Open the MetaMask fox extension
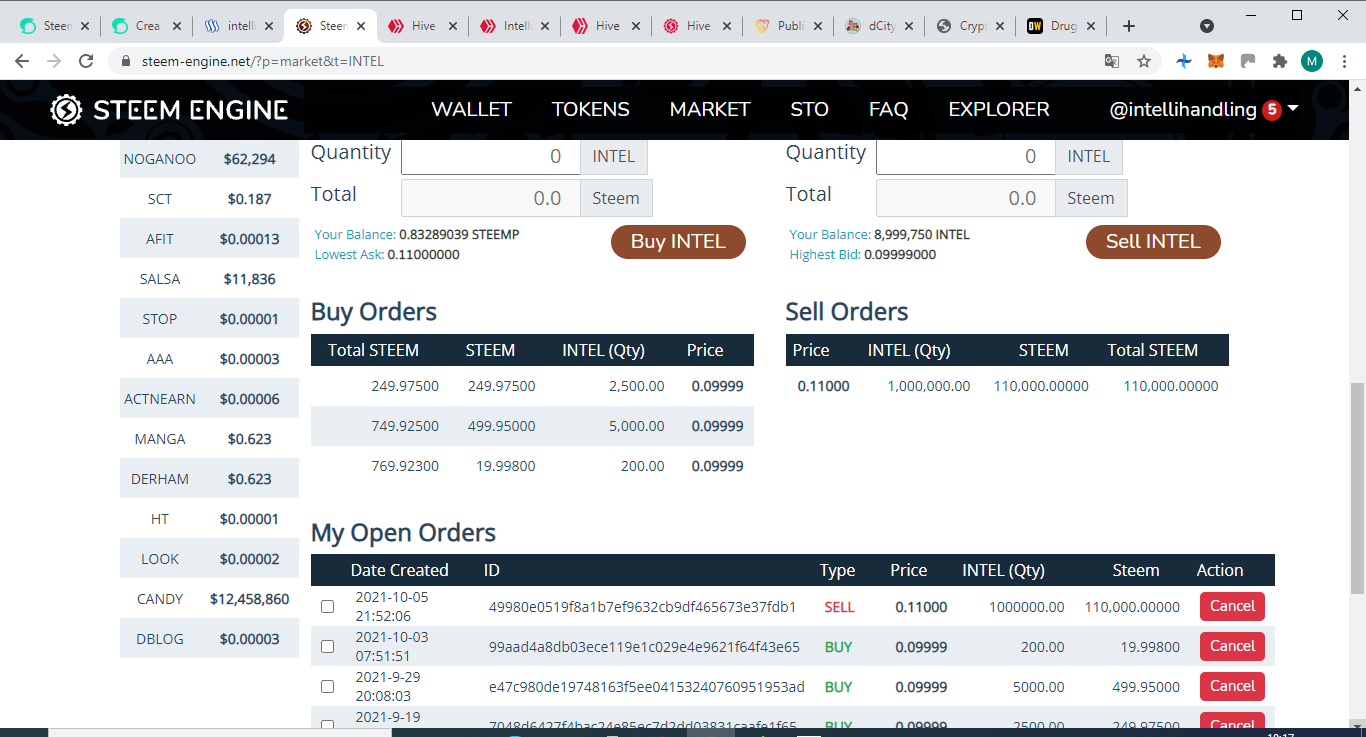The image size is (1366, 737). pos(1216,61)
